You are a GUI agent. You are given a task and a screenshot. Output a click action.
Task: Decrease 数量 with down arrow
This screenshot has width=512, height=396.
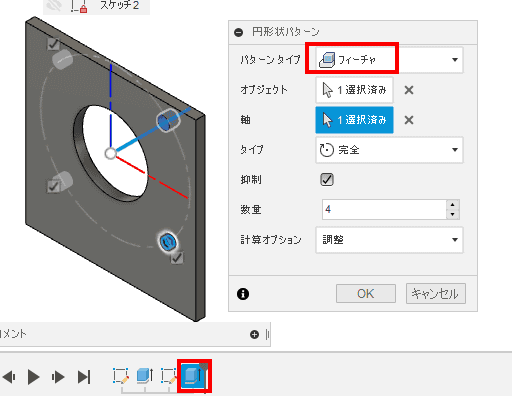pyautogui.click(x=453, y=214)
